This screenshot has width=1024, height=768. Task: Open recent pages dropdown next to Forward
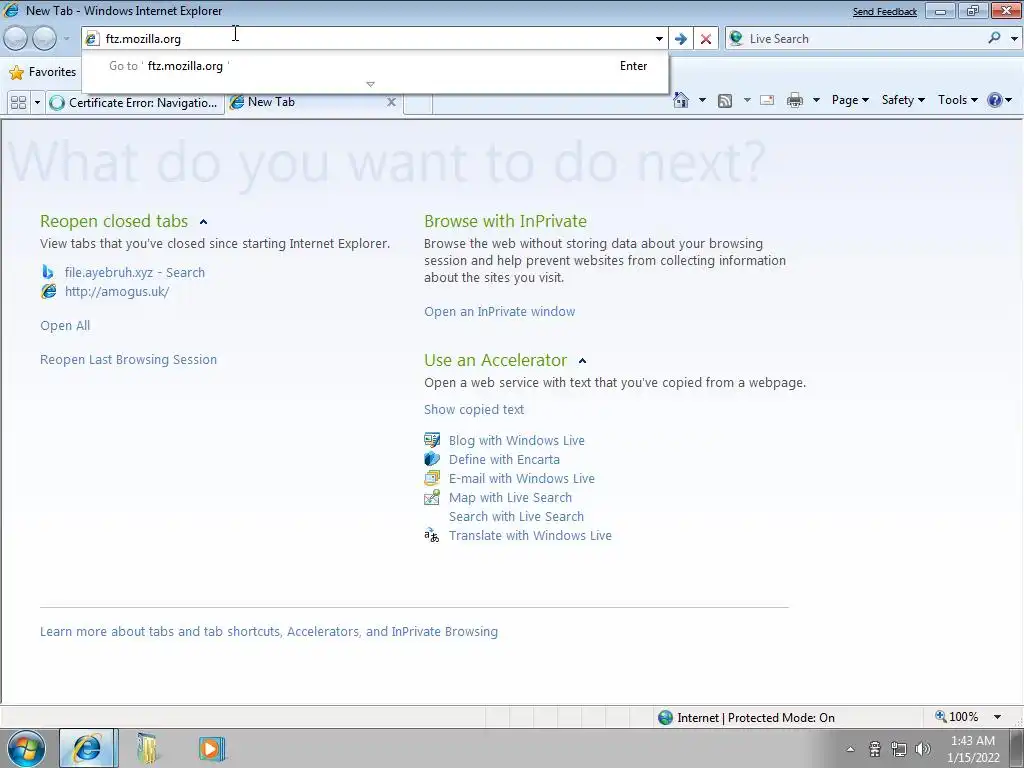(66, 39)
